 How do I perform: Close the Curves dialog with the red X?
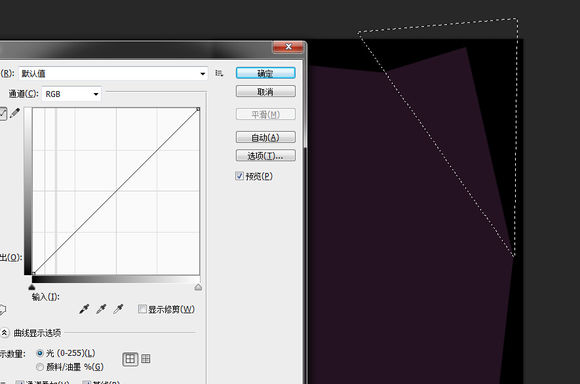click(288, 47)
